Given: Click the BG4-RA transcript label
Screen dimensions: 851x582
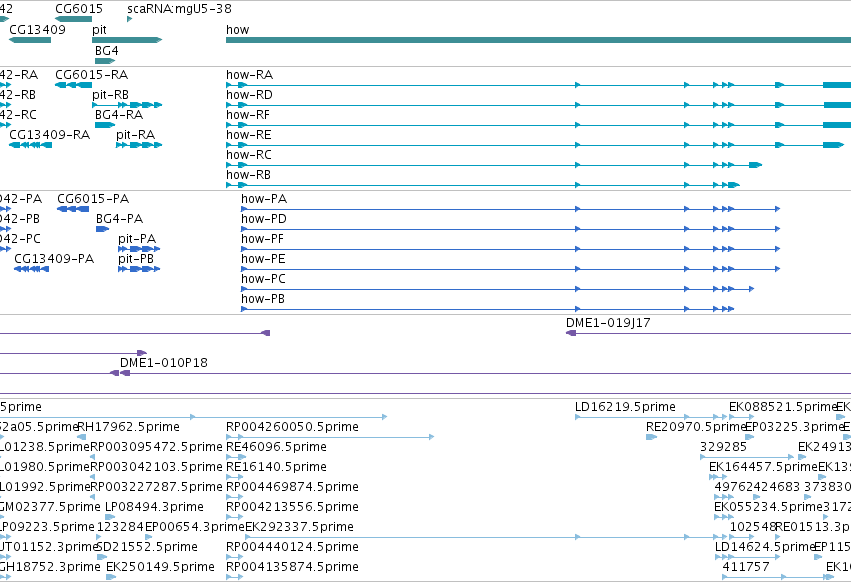Looking at the screenshot, I should 119,115.
